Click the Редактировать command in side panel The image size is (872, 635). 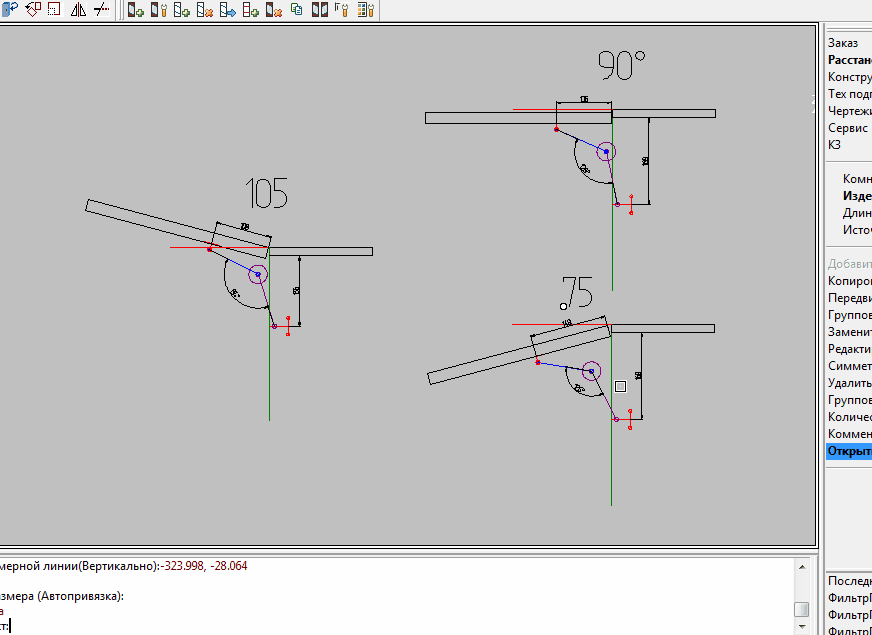click(x=849, y=349)
